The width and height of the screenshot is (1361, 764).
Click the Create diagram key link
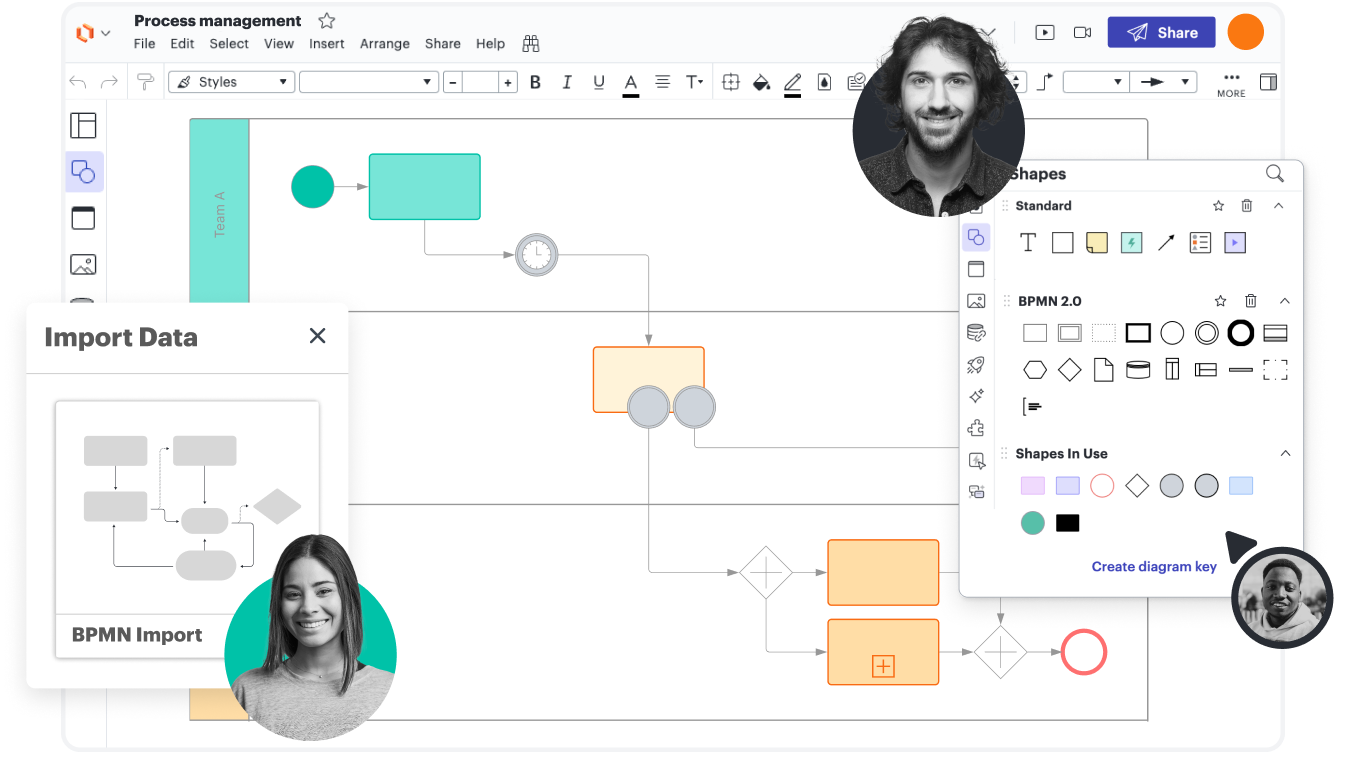pos(1153,566)
